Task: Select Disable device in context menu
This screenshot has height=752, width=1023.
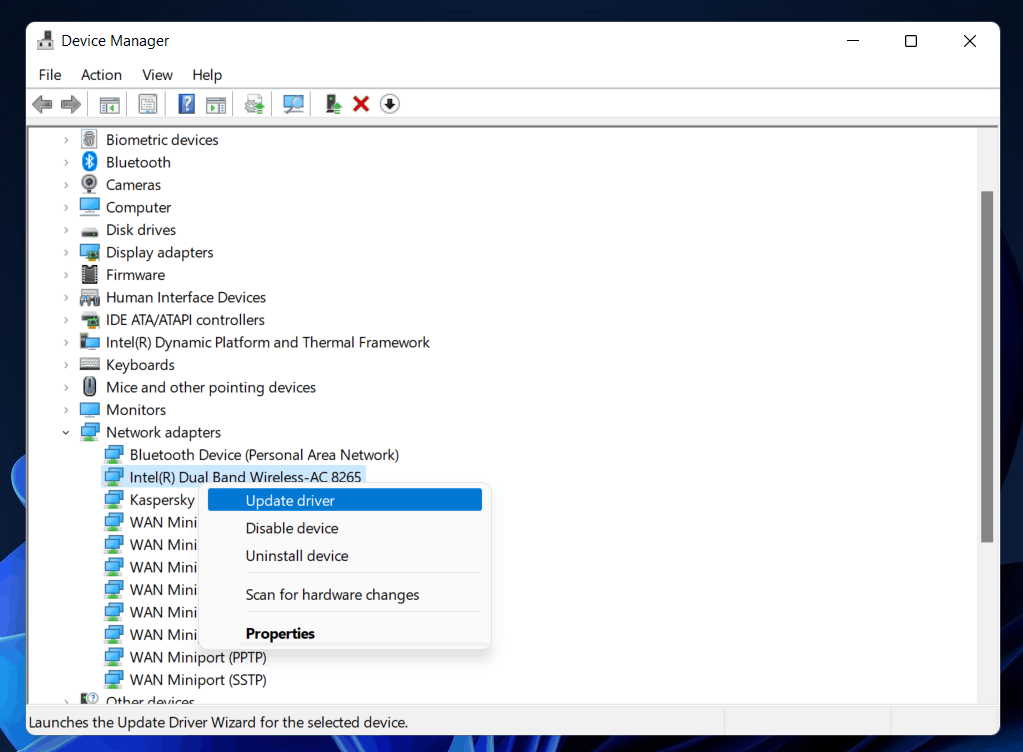Action: (292, 528)
